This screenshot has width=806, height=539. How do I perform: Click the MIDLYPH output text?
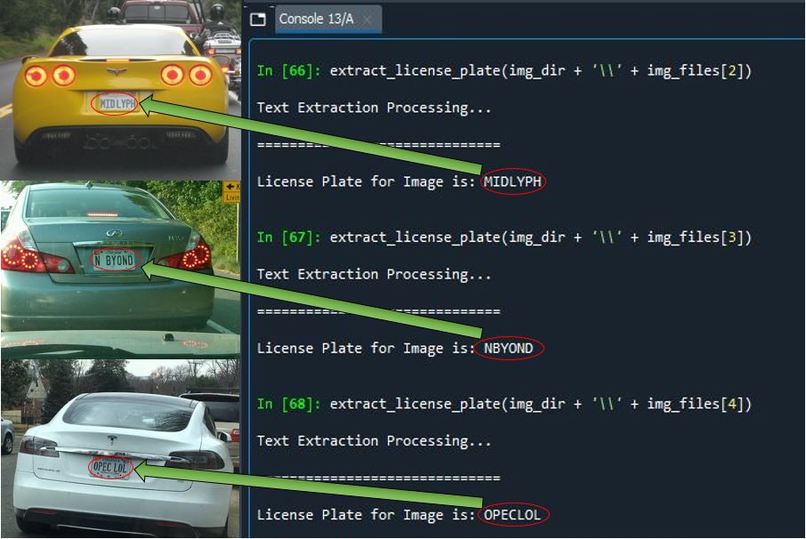pyautogui.click(x=512, y=181)
